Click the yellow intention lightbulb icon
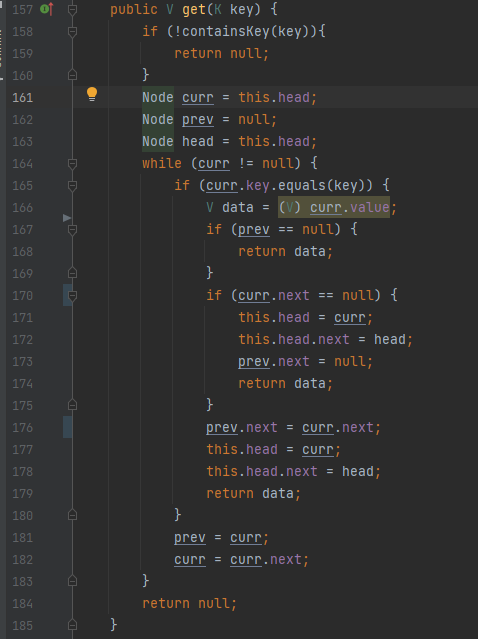 92,94
